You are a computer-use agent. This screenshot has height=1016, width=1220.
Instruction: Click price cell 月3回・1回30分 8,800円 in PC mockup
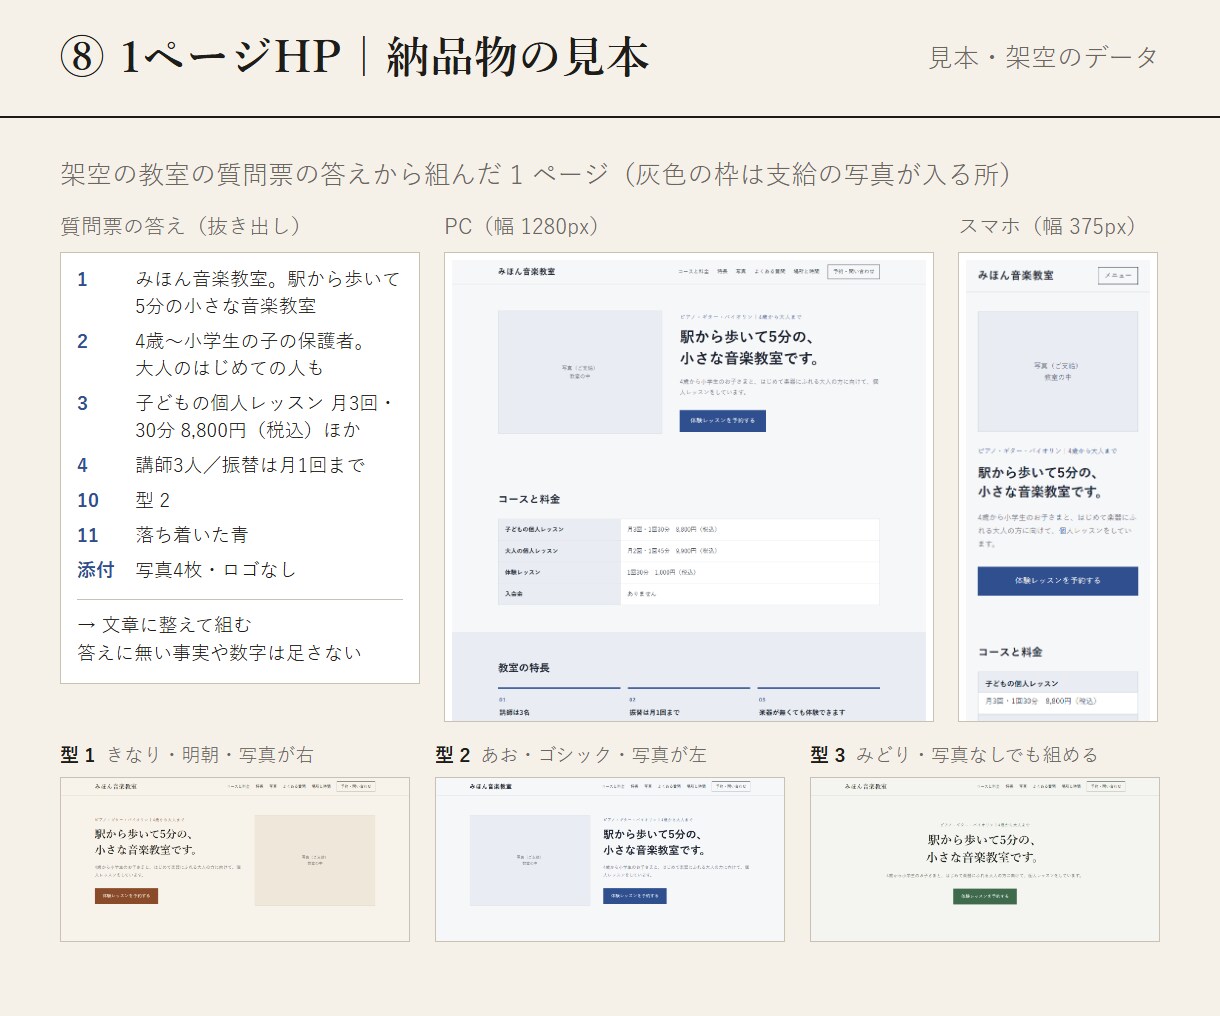pos(750,529)
